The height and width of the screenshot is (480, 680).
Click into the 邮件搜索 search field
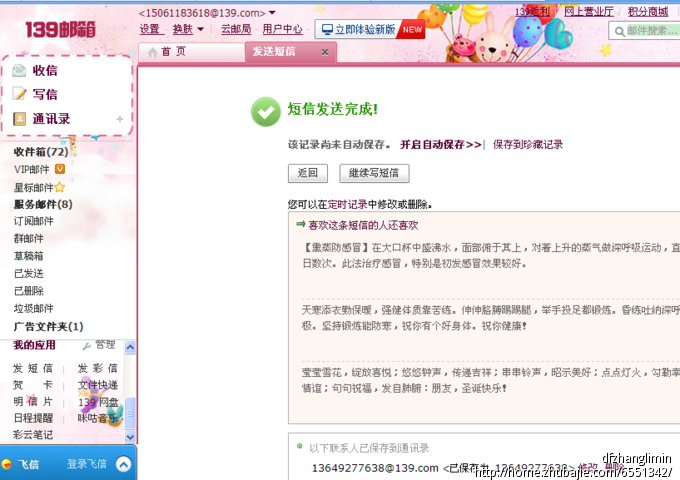pyautogui.click(x=644, y=31)
